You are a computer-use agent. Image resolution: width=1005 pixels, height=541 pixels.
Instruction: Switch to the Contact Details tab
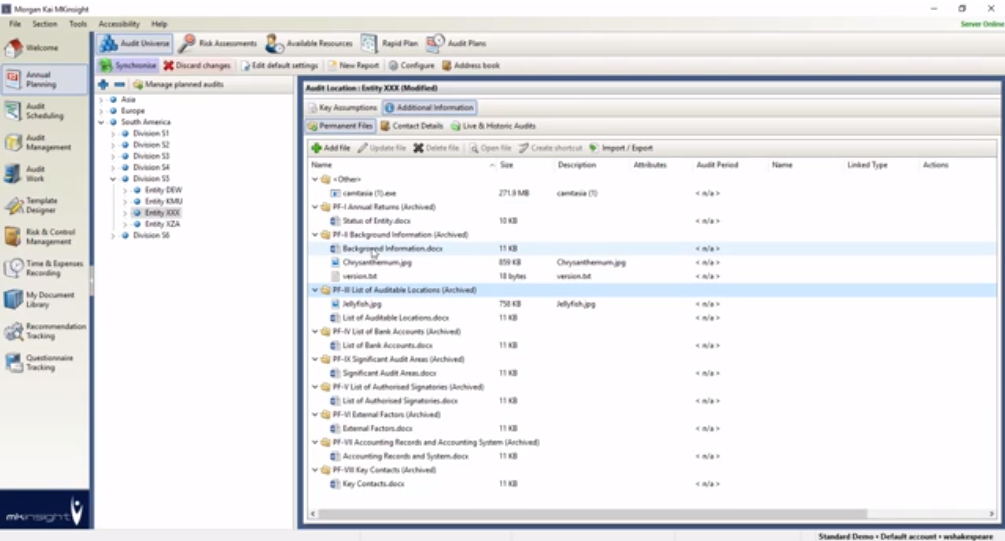click(x=411, y=126)
